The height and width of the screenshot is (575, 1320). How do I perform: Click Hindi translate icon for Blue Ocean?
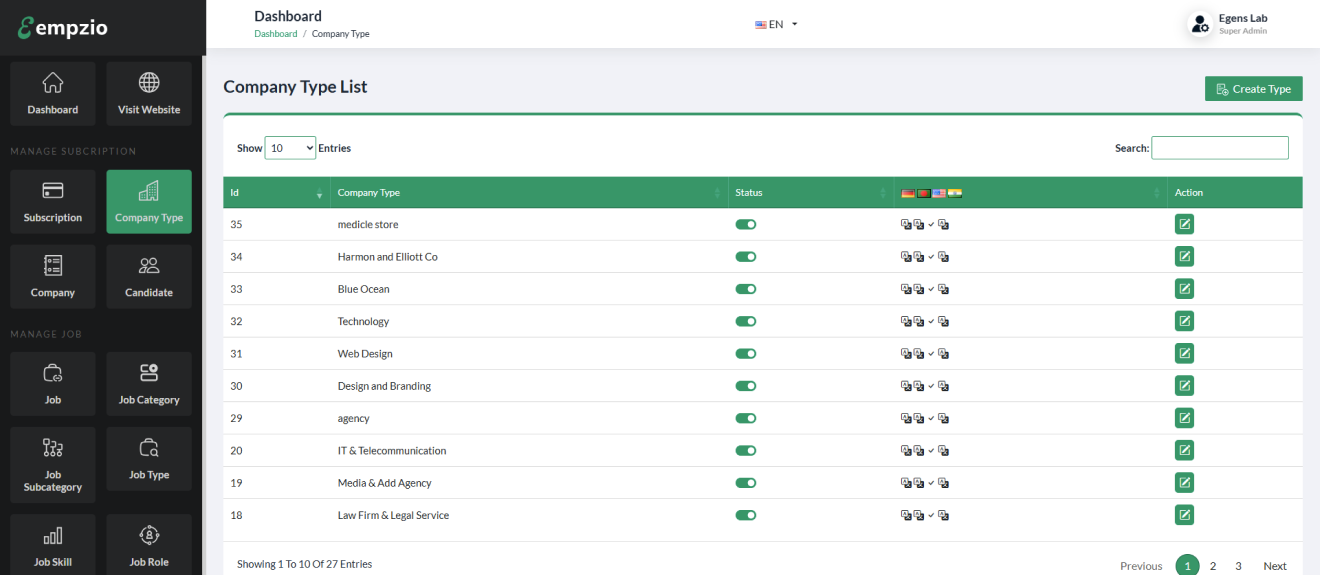point(943,289)
